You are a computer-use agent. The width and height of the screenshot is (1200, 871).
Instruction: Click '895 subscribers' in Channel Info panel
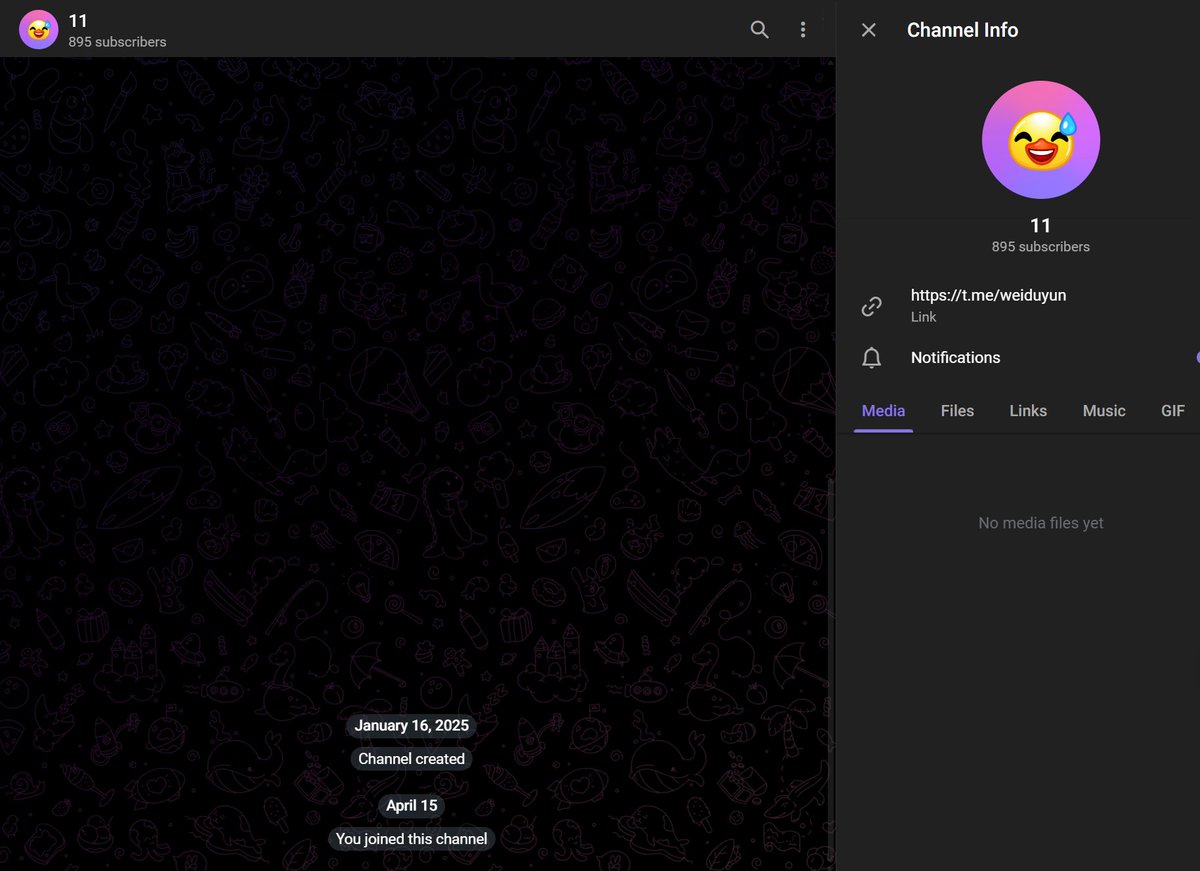[x=1041, y=246]
